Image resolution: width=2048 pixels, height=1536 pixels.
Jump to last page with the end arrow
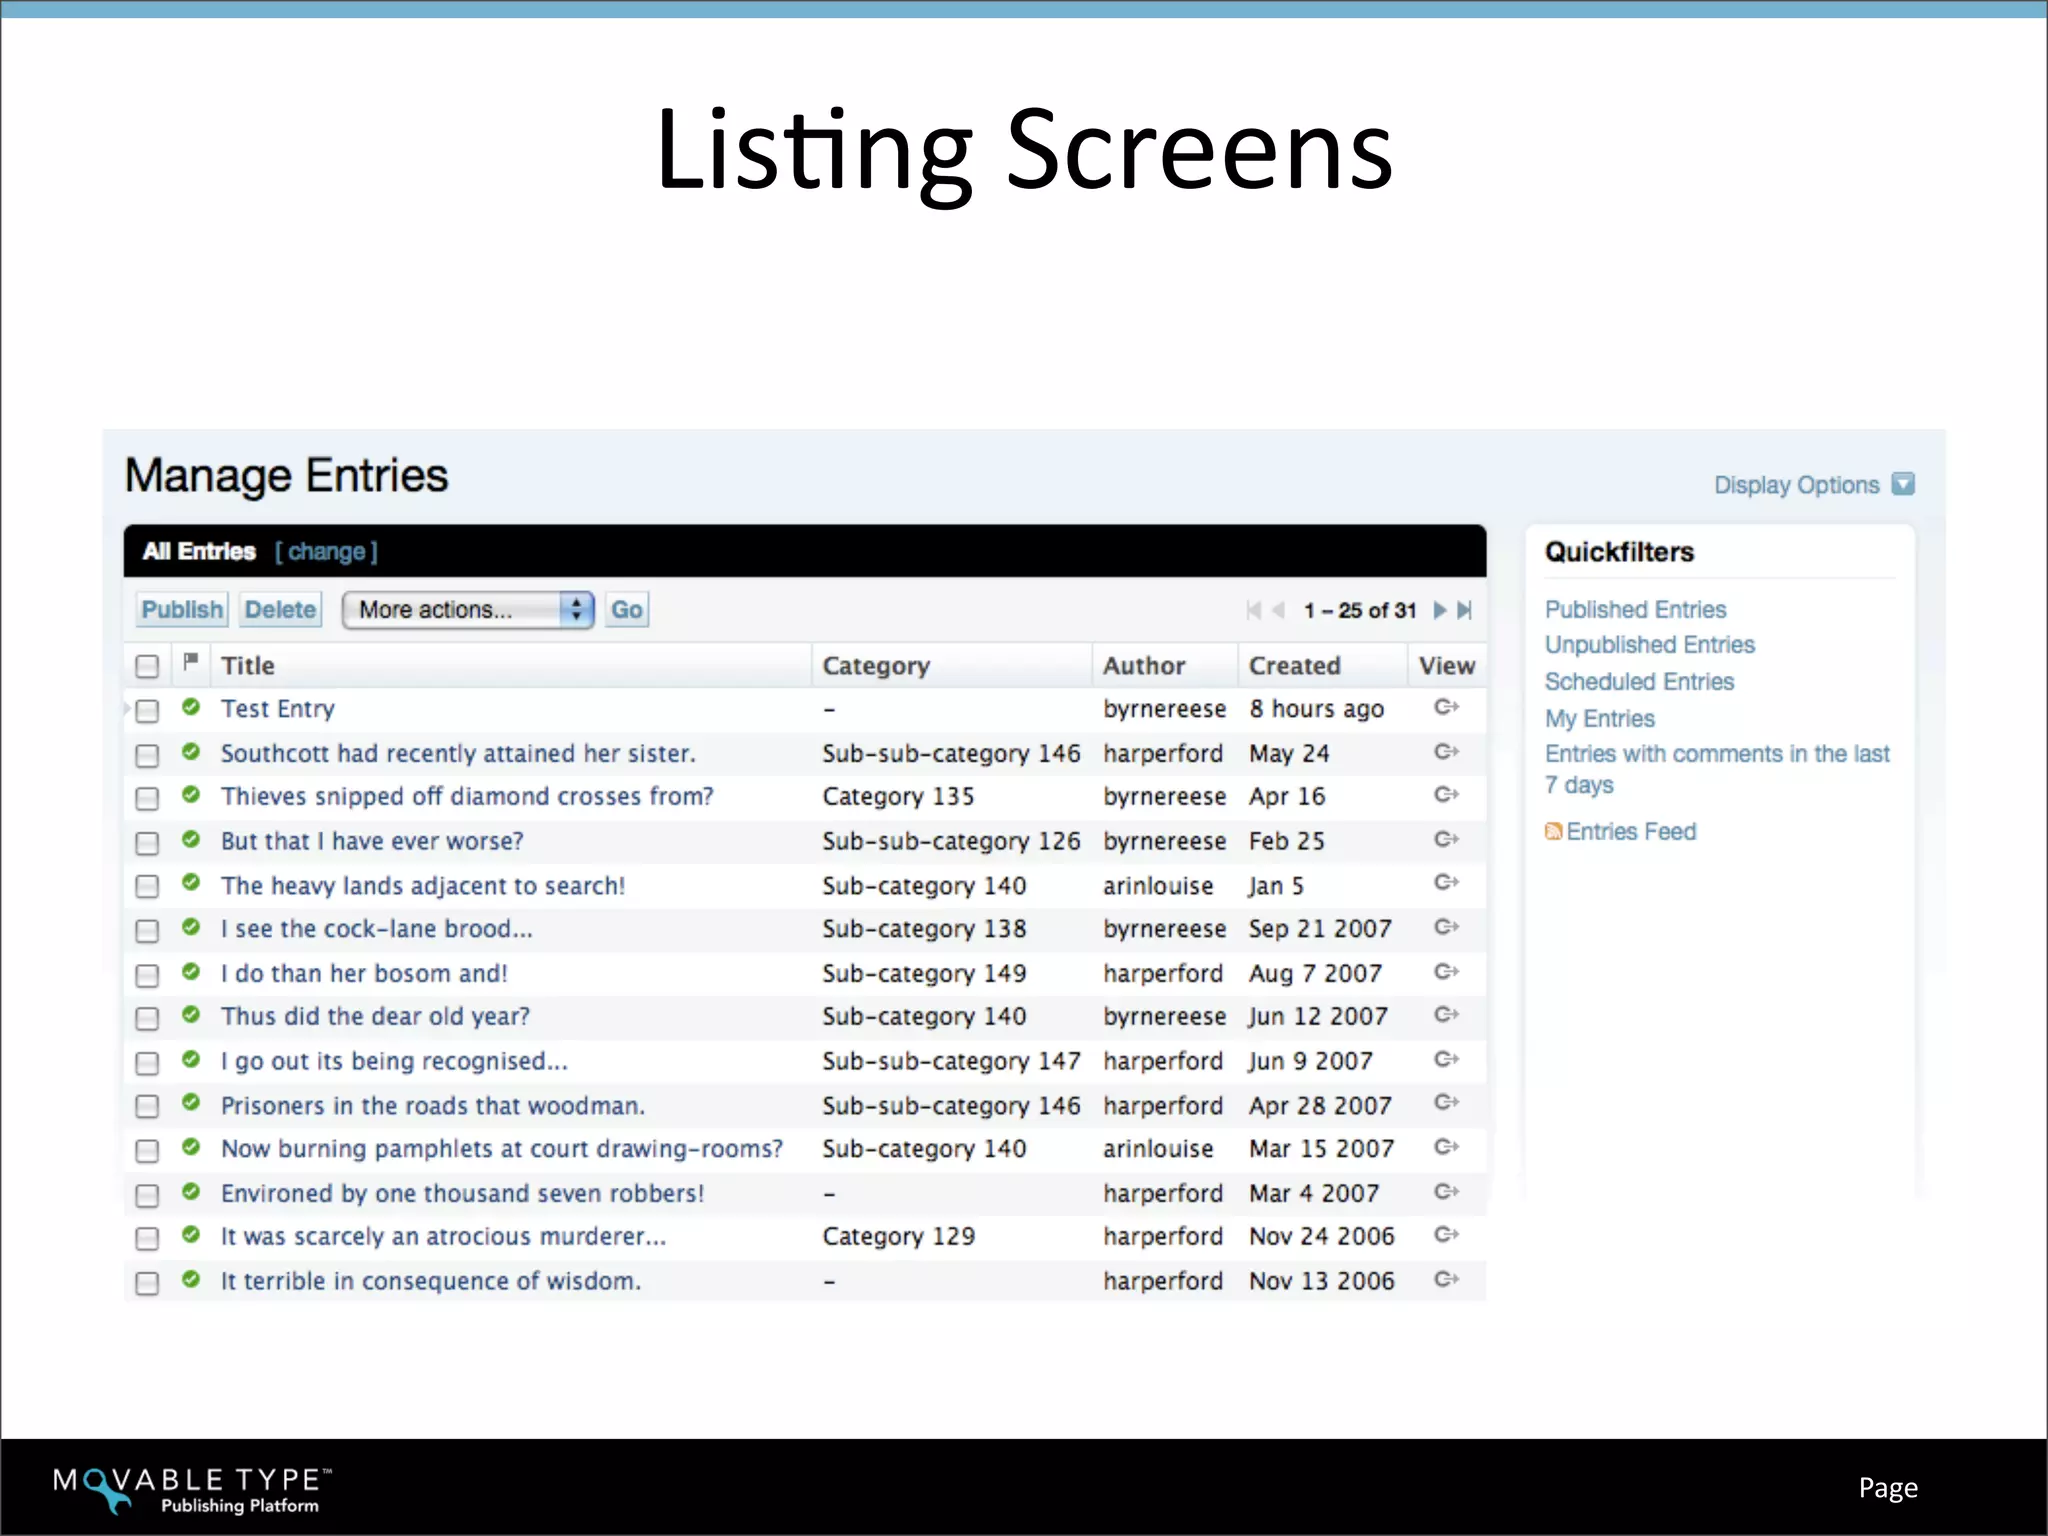(1465, 610)
